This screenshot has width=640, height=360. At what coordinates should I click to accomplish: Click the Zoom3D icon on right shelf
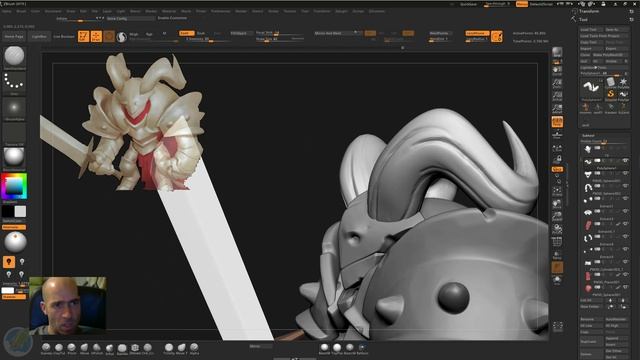pyautogui.click(x=557, y=216)
